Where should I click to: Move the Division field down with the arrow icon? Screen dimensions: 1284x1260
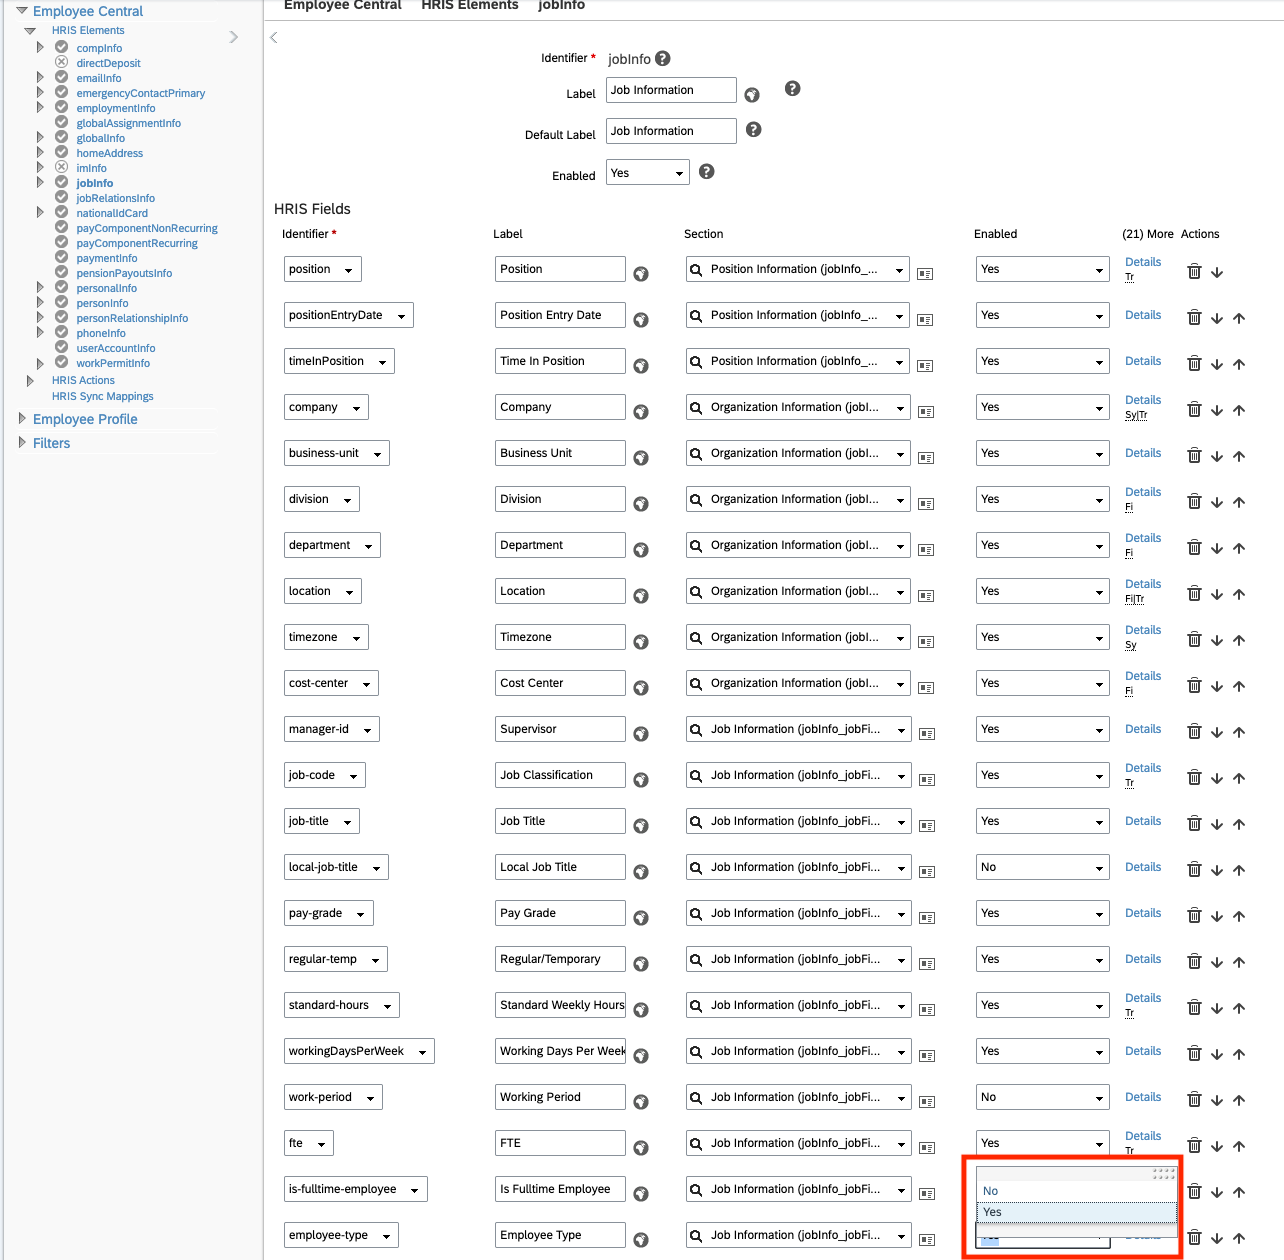coord(1217,502)
